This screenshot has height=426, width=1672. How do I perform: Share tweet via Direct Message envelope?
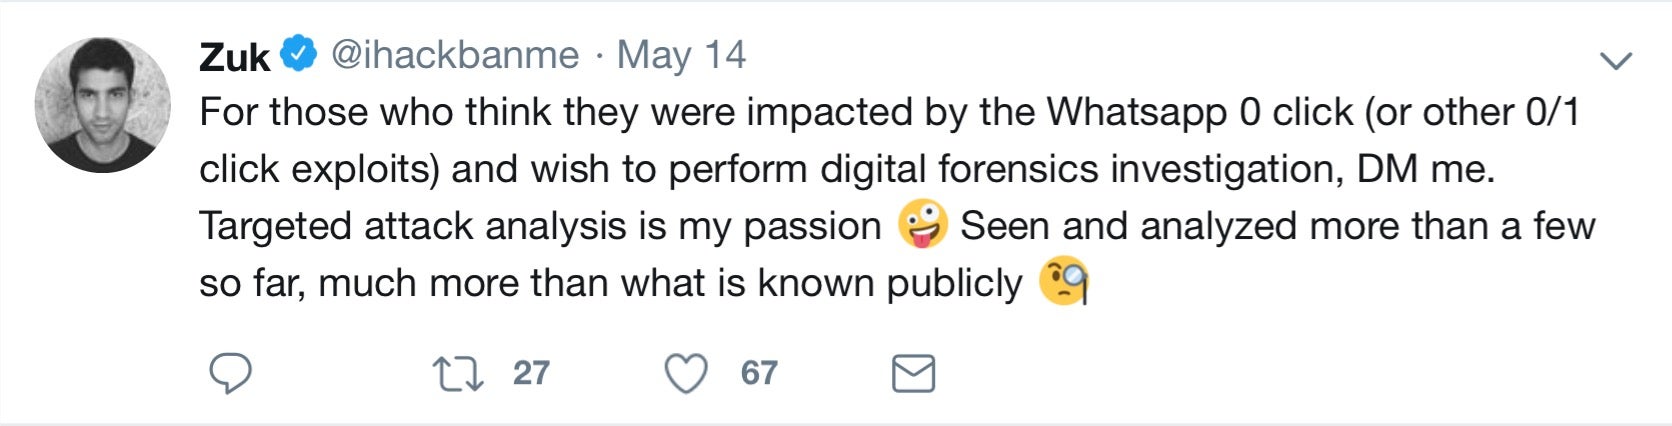pos(913,374)
